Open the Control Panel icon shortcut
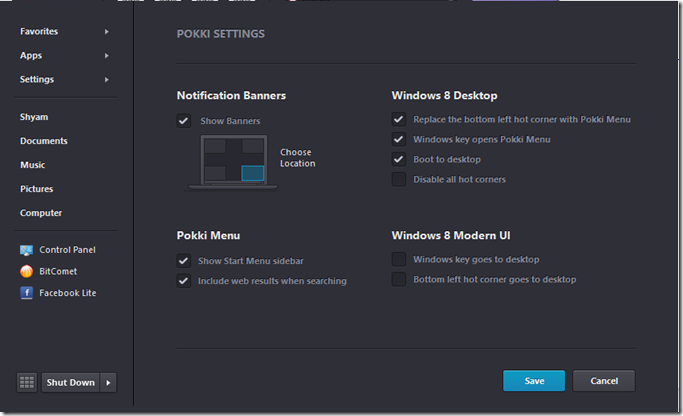 pyautogui.click(x=27, y=250)
